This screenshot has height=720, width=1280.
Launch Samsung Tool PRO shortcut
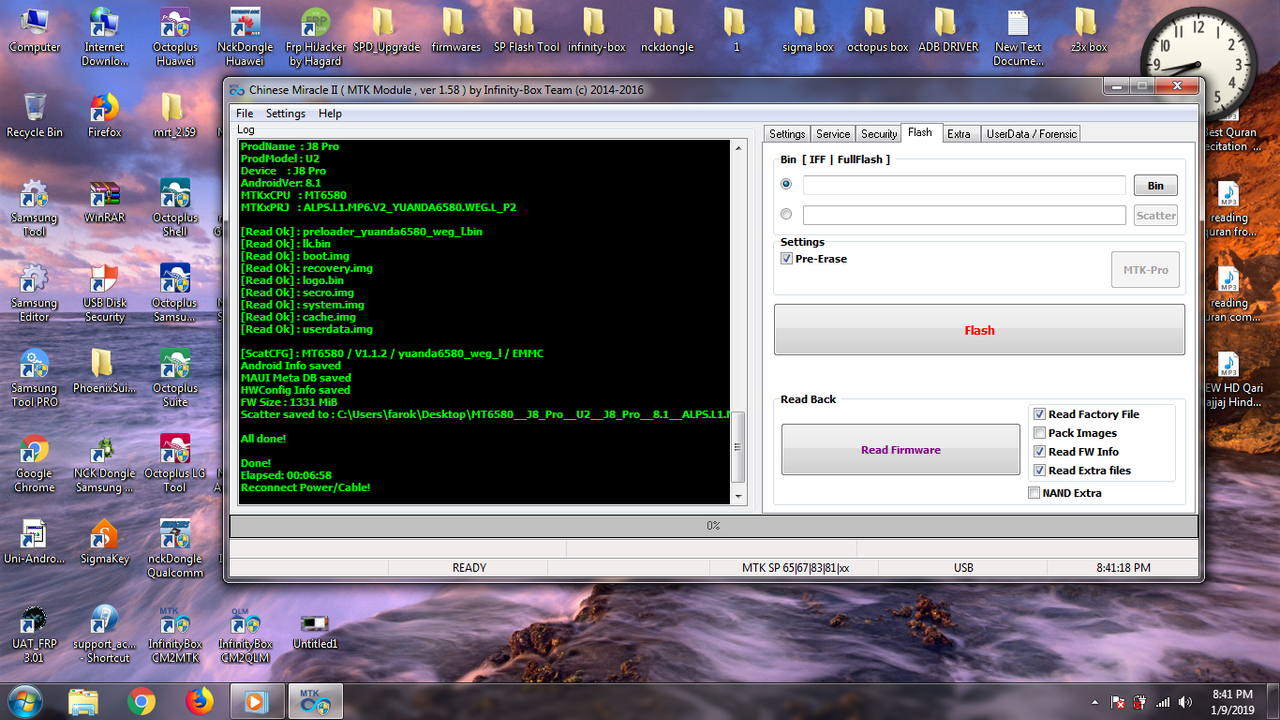click(34, 378)
